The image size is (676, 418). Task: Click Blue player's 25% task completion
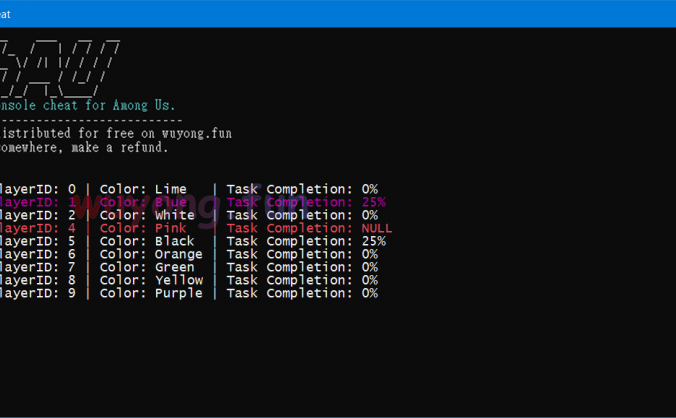coord(373,202)
